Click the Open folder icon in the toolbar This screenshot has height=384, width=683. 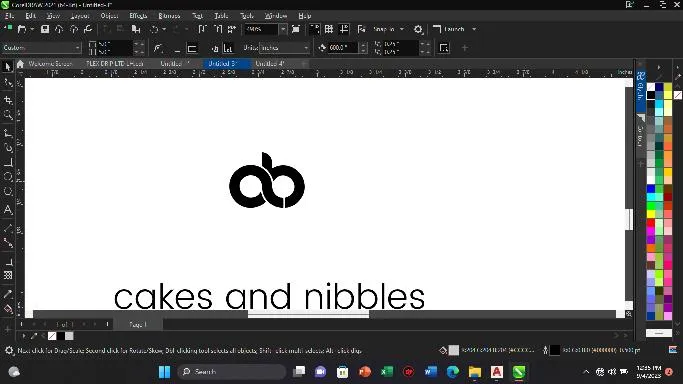click(x=21, y=29)
